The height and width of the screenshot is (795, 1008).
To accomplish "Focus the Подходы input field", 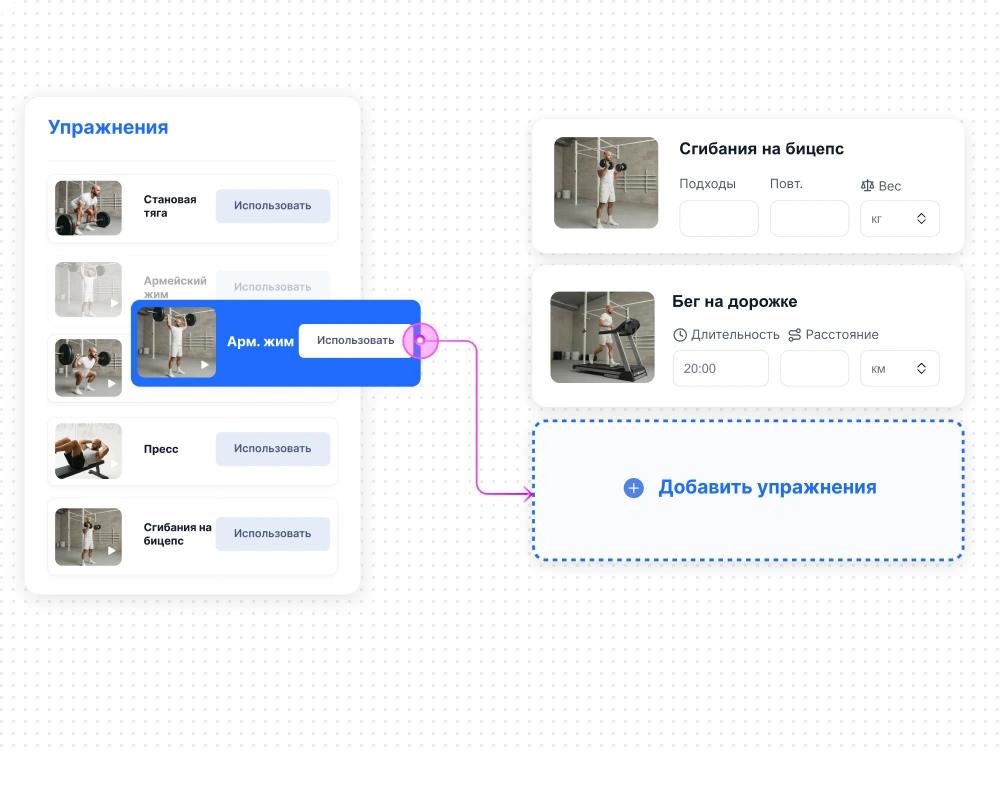I will (x=719, y=219).
